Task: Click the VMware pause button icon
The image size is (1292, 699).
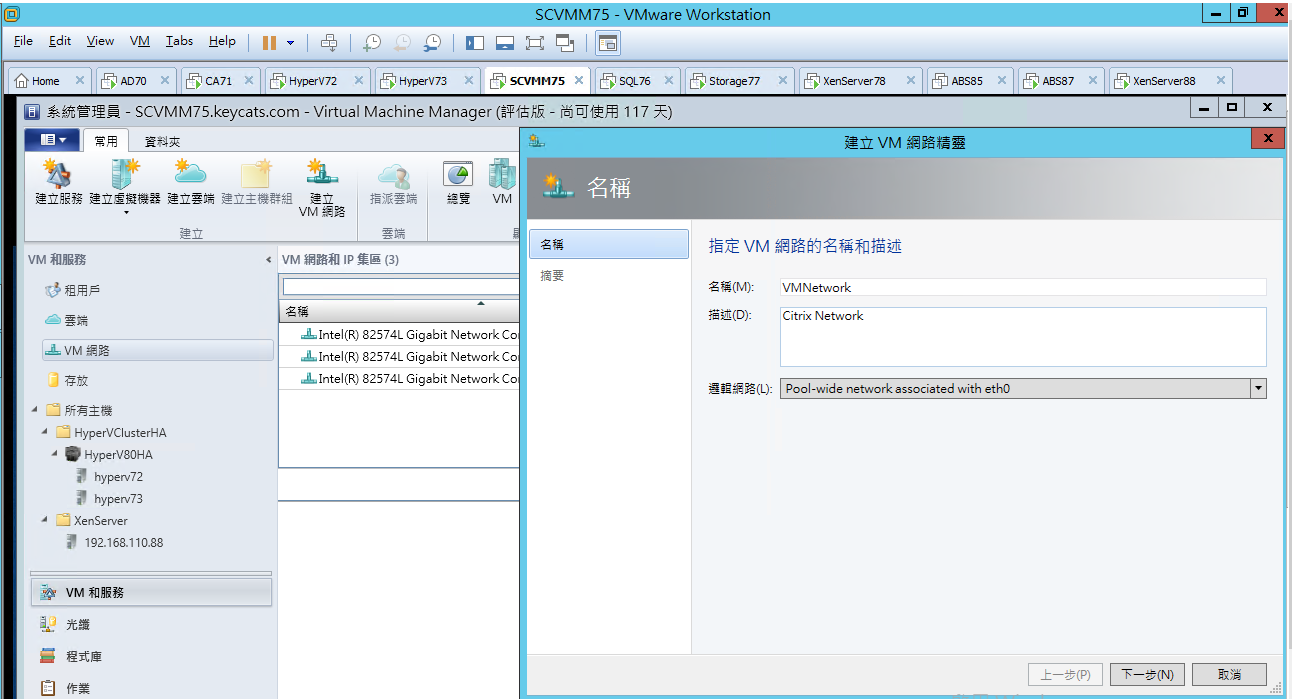Action: tap(269, 42)
